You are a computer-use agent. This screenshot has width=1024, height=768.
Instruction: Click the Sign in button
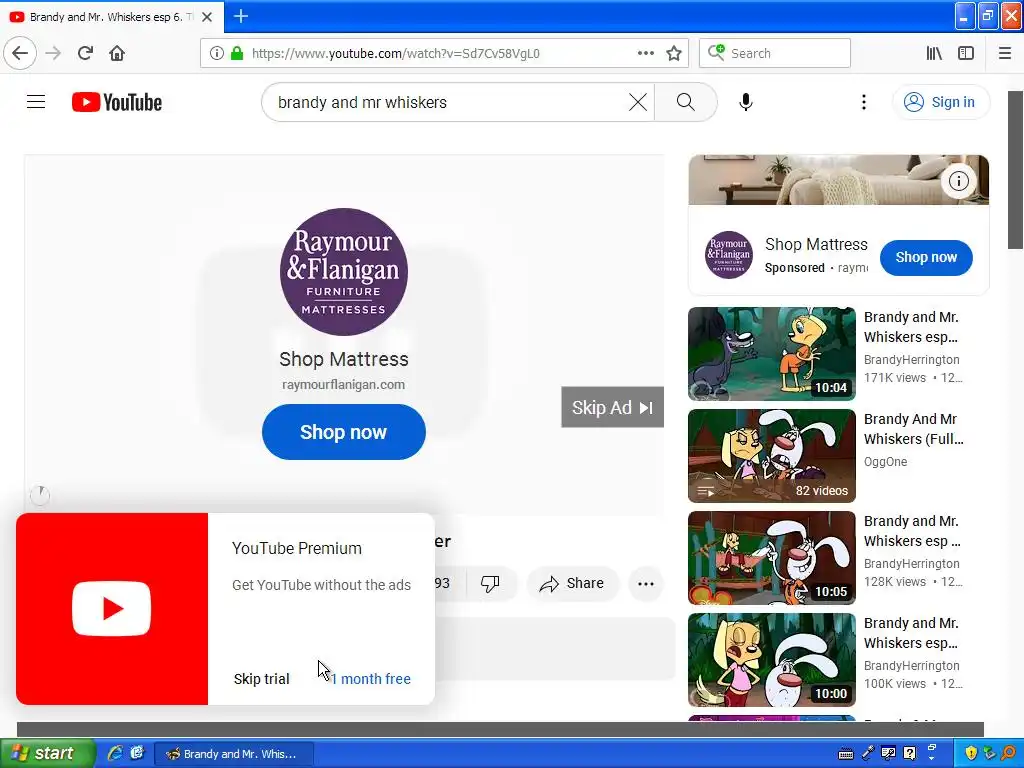point(940,102)
